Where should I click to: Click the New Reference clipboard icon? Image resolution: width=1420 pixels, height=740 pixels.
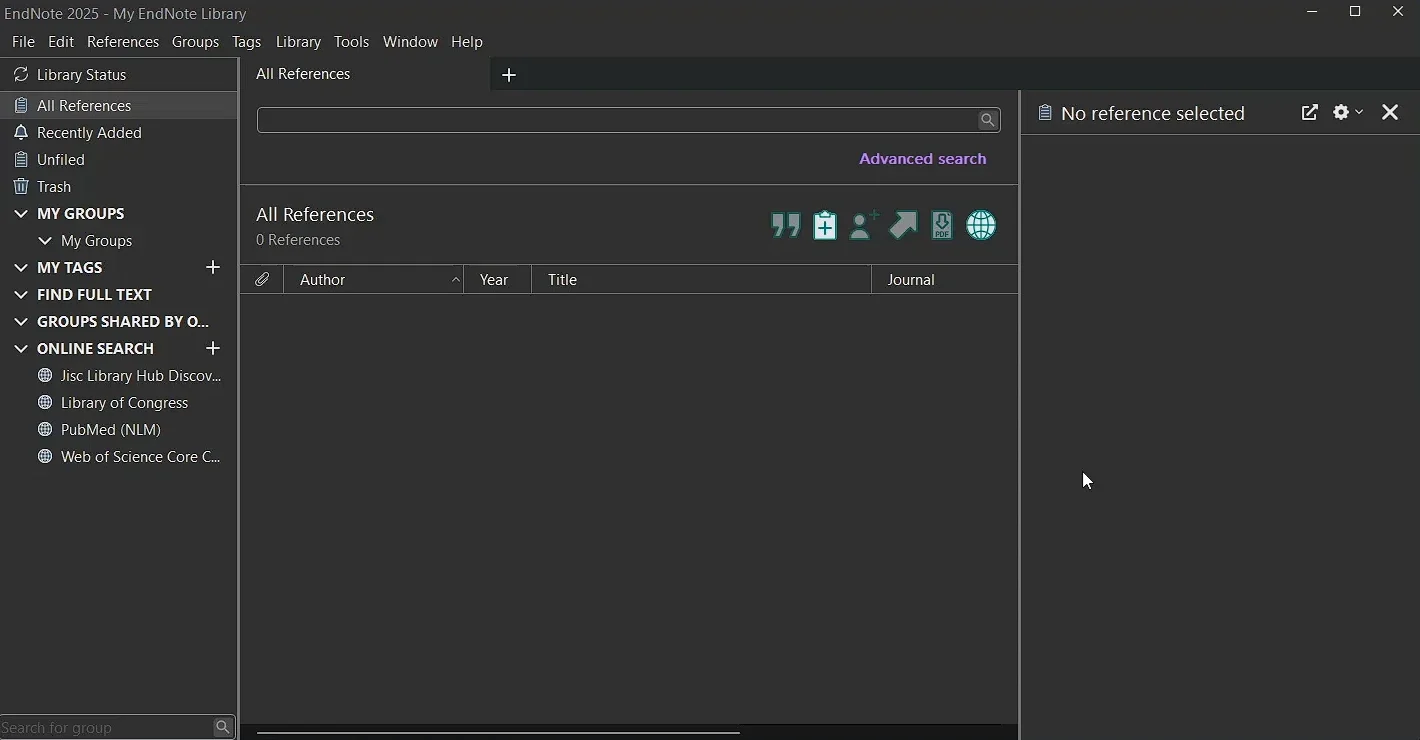tap(825, 225)
